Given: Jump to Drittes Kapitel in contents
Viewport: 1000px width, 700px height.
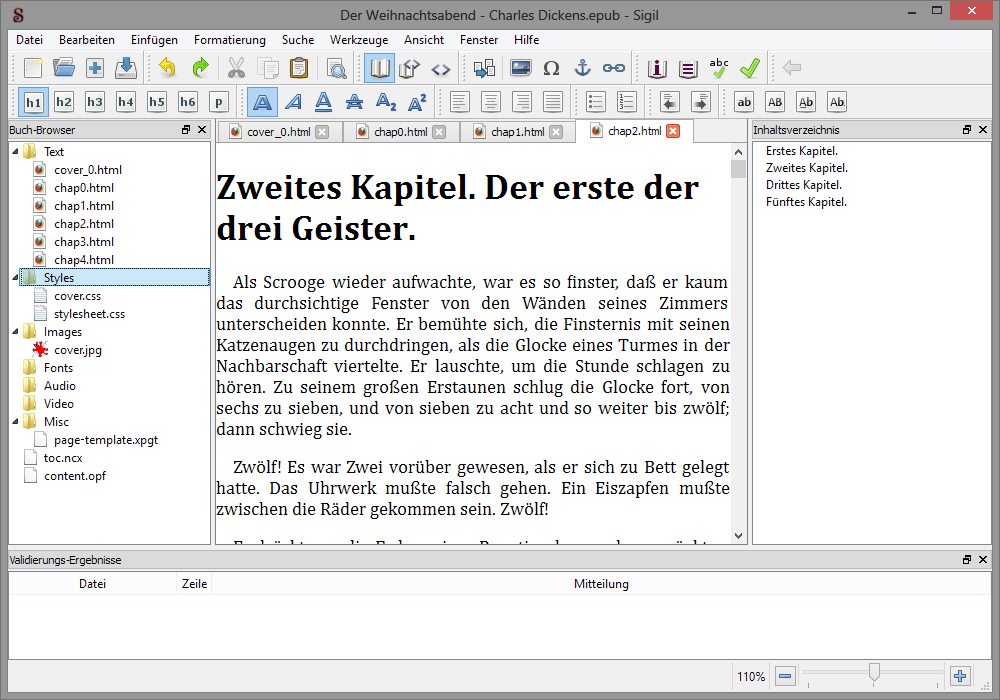Looking at the screenshot, I should pyautogui.click(x=804, y=185).
